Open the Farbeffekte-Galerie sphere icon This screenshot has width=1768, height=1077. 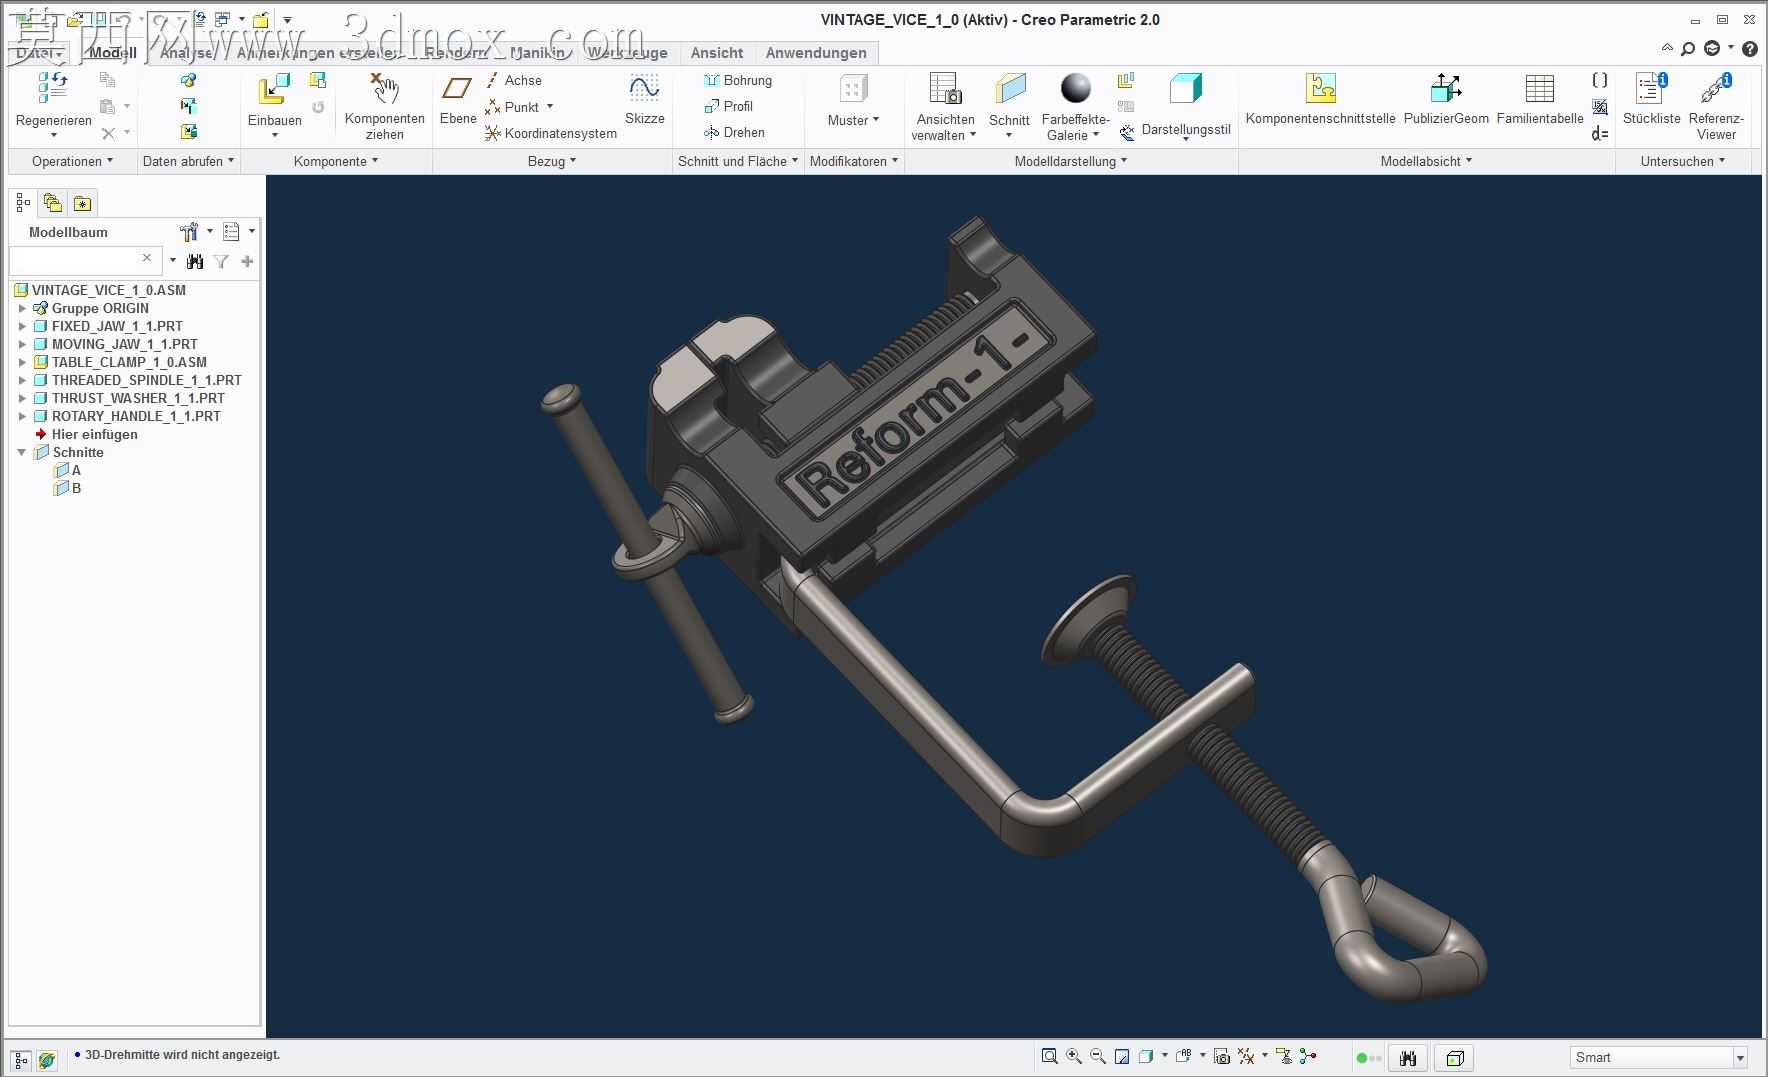(x=1076, y=88)
